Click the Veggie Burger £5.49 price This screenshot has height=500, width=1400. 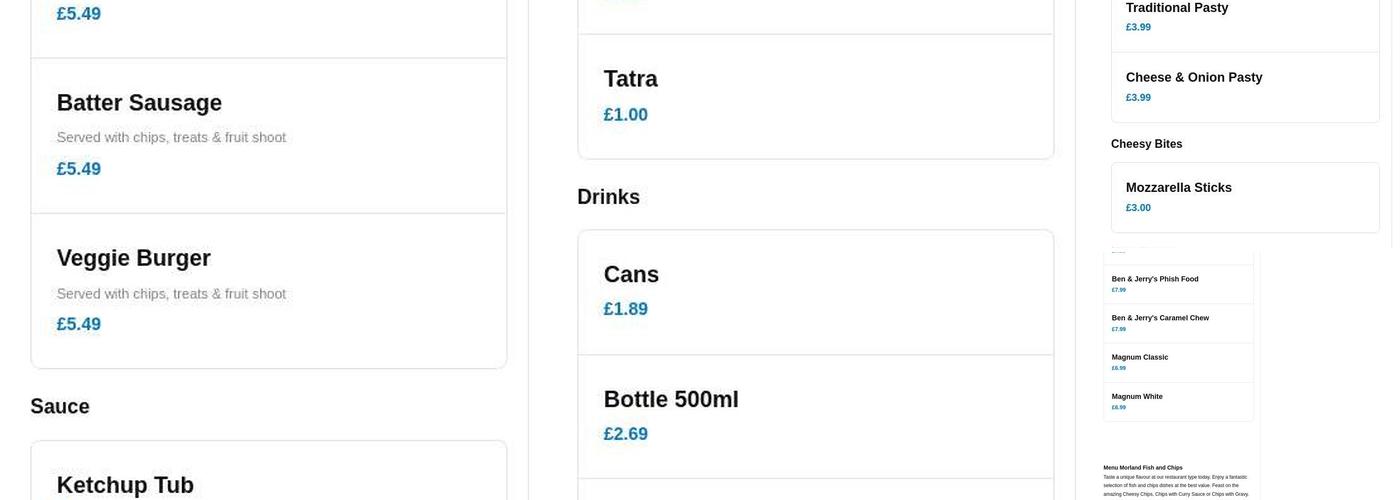pos(79,324)
